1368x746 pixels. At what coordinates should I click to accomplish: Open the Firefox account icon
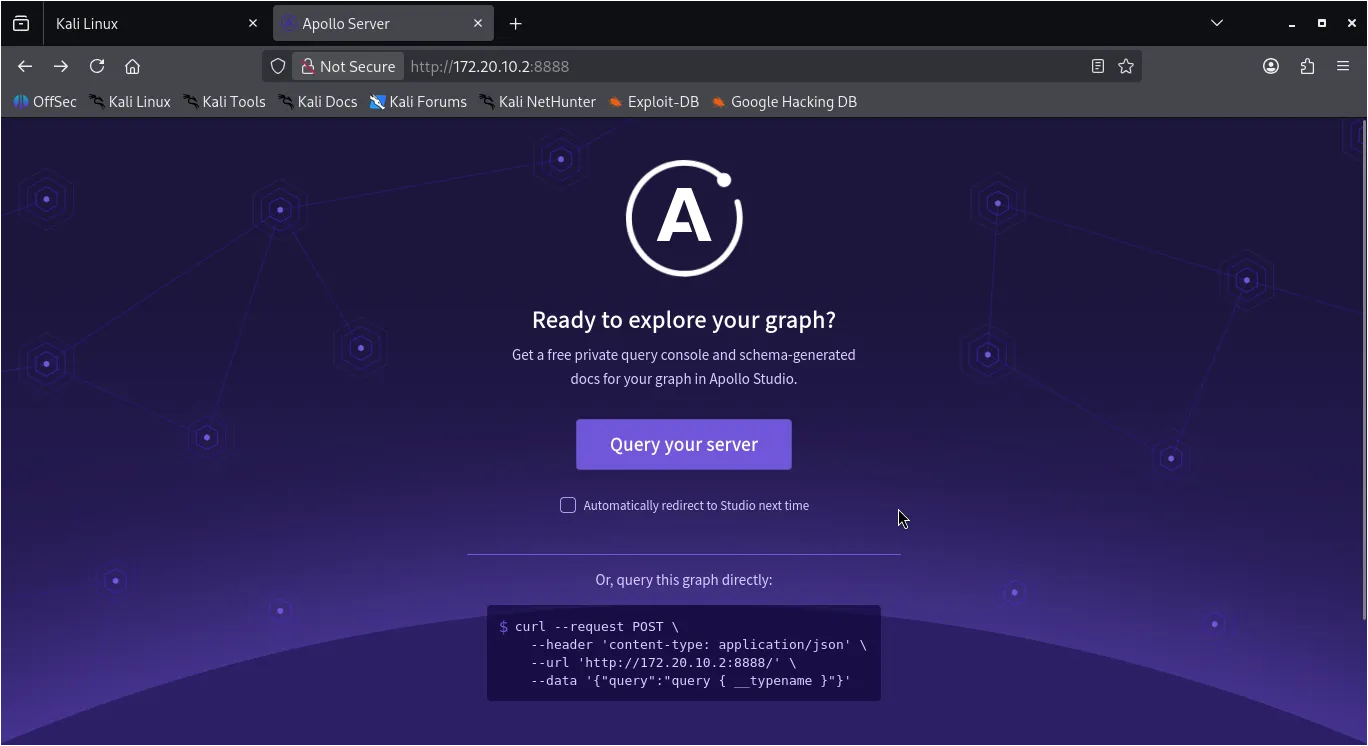tap(1271, 66)
